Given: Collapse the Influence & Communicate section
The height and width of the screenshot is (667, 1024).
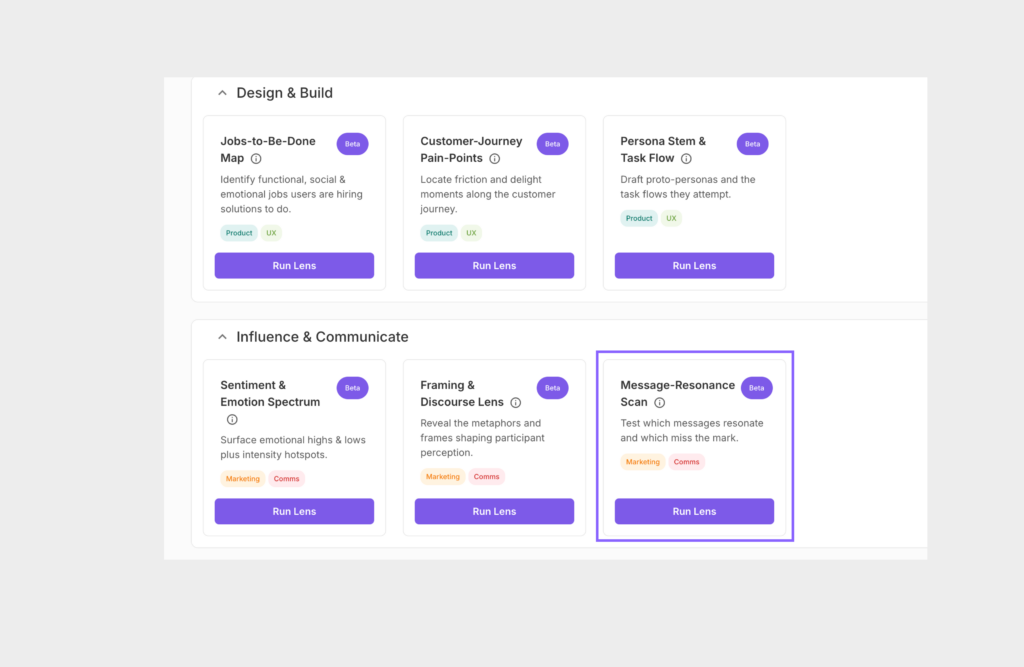Looking at the screenshot, I should click(x=222, y=337).
